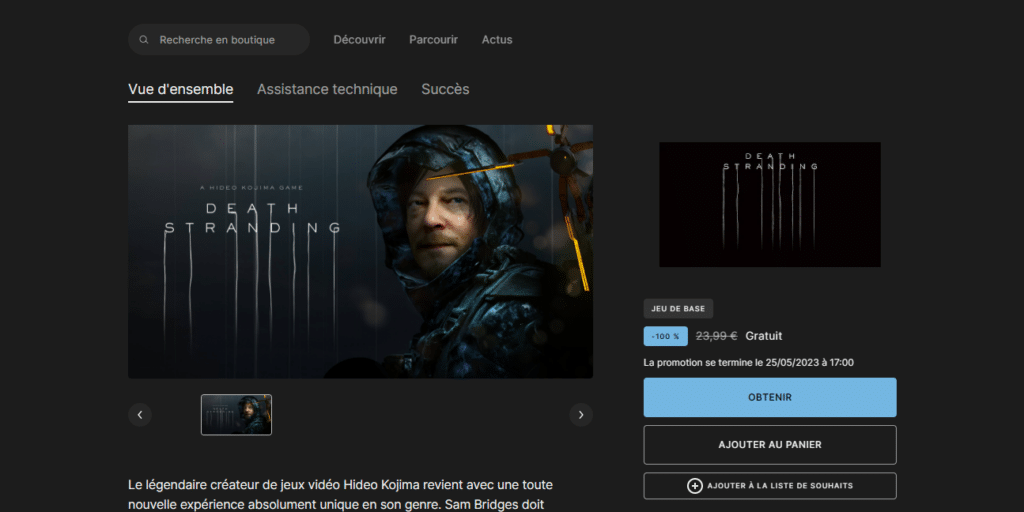Screen dimensions: 1024x512
Task: Click the Gratuit price text
Action: pyautogui.click(x=763, y=336)
